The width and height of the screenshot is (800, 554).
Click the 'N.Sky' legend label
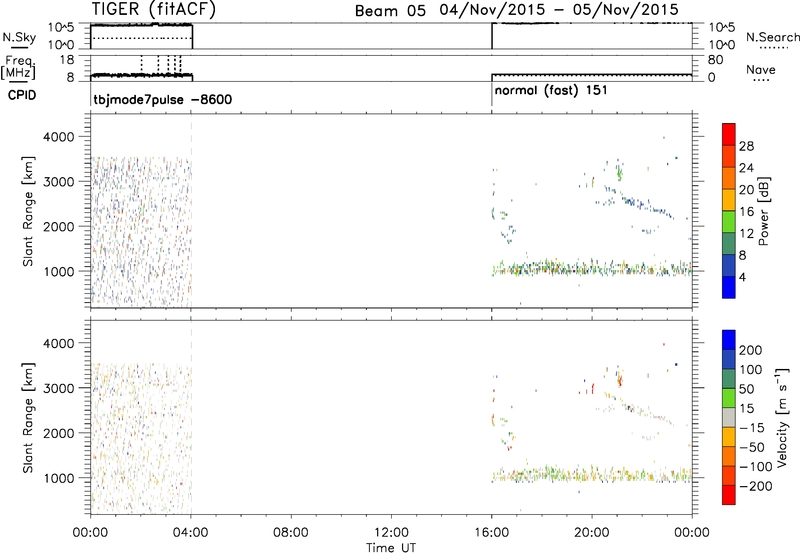[x=19, y=37]
